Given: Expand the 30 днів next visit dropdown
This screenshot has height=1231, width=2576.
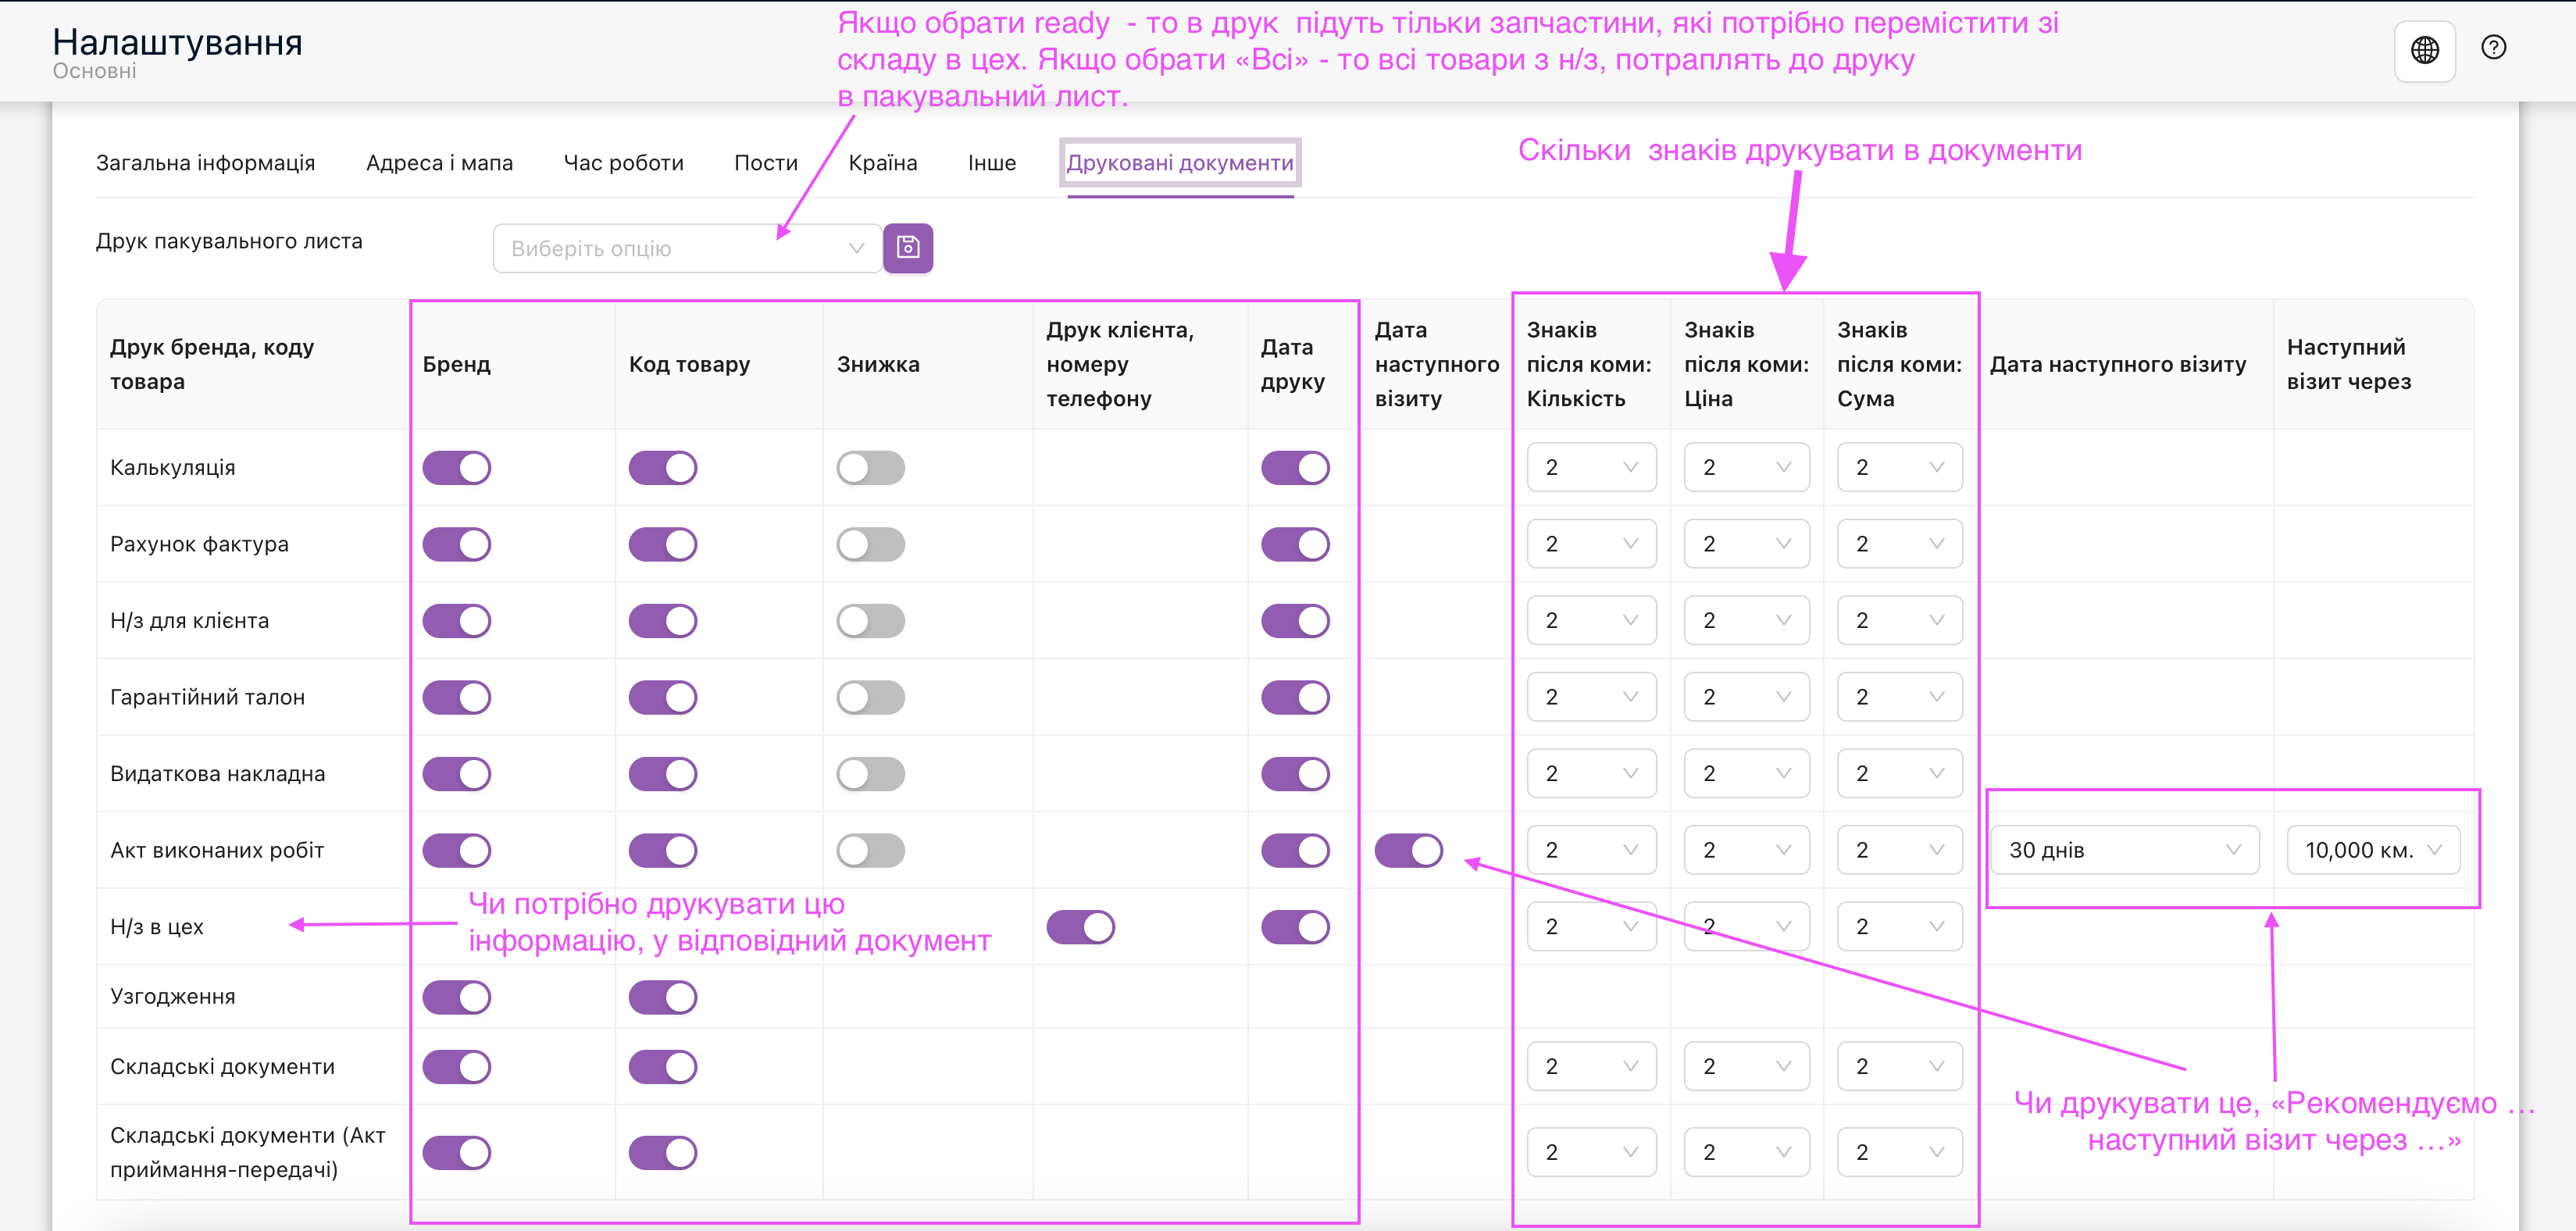Looking at the screenshot, I should [x=2124, y=850].
